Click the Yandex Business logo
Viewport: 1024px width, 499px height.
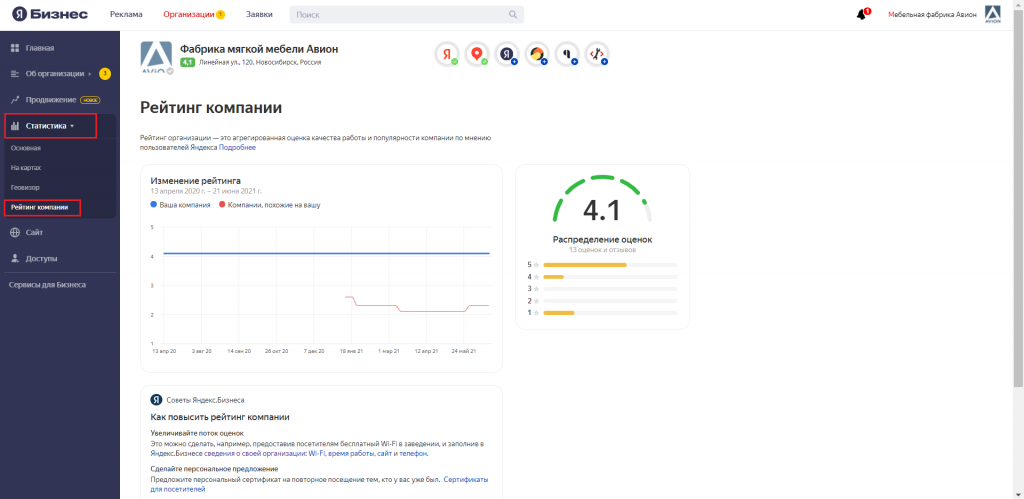coord(50,15)
